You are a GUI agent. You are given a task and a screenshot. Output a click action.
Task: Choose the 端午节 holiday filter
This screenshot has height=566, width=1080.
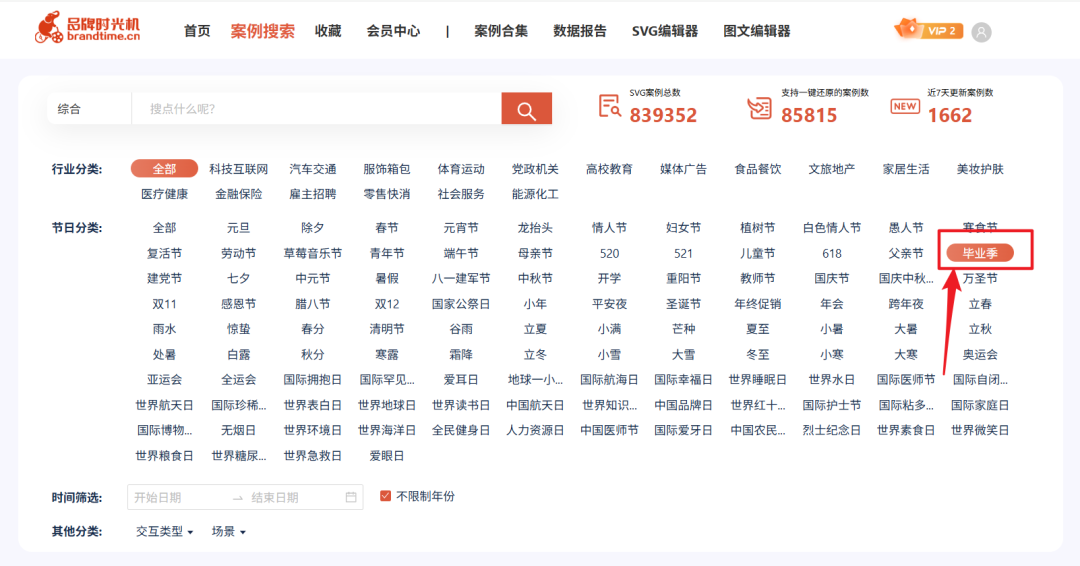pos(461,253)
